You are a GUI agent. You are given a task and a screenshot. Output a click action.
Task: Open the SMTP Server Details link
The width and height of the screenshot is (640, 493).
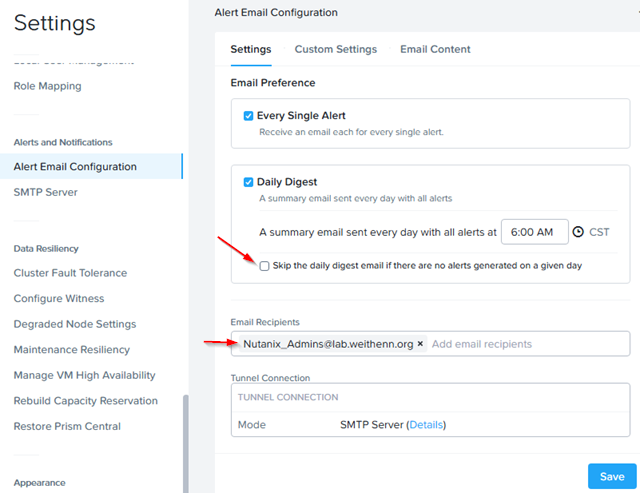(x=426, y=425)
